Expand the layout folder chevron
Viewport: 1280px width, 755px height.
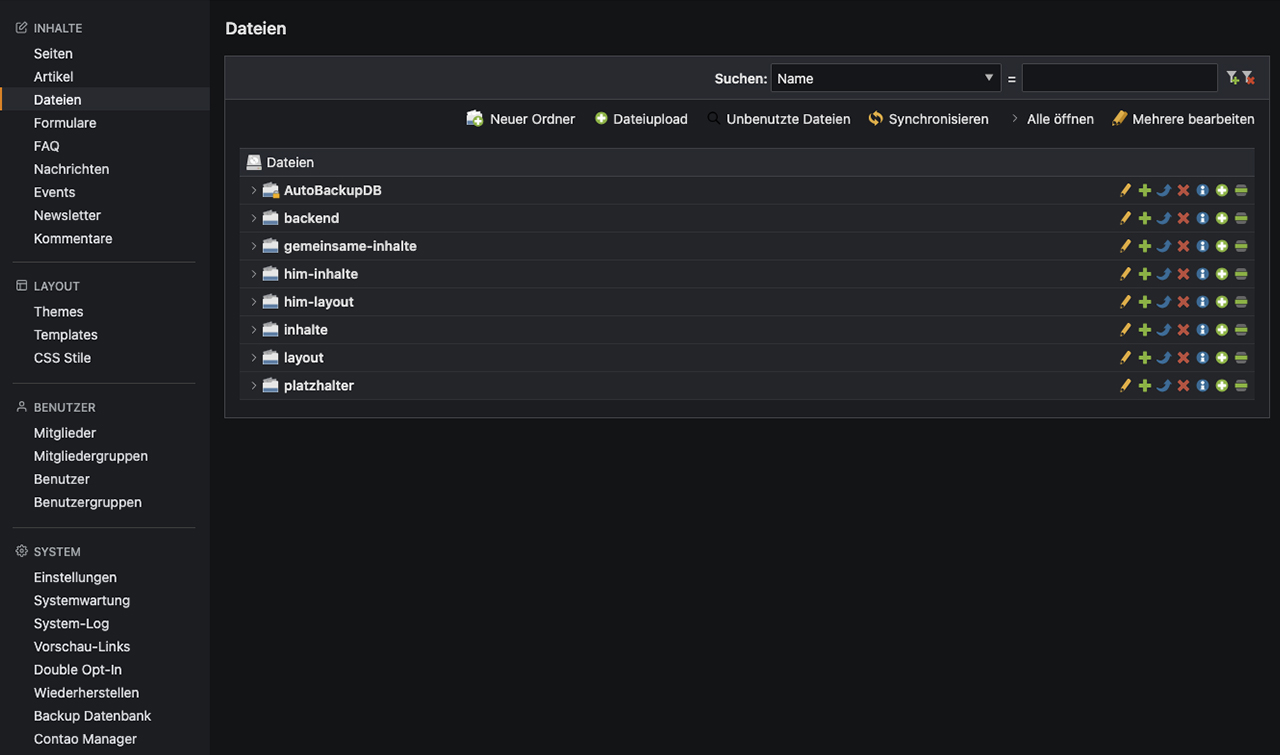[x=254, y=358]
